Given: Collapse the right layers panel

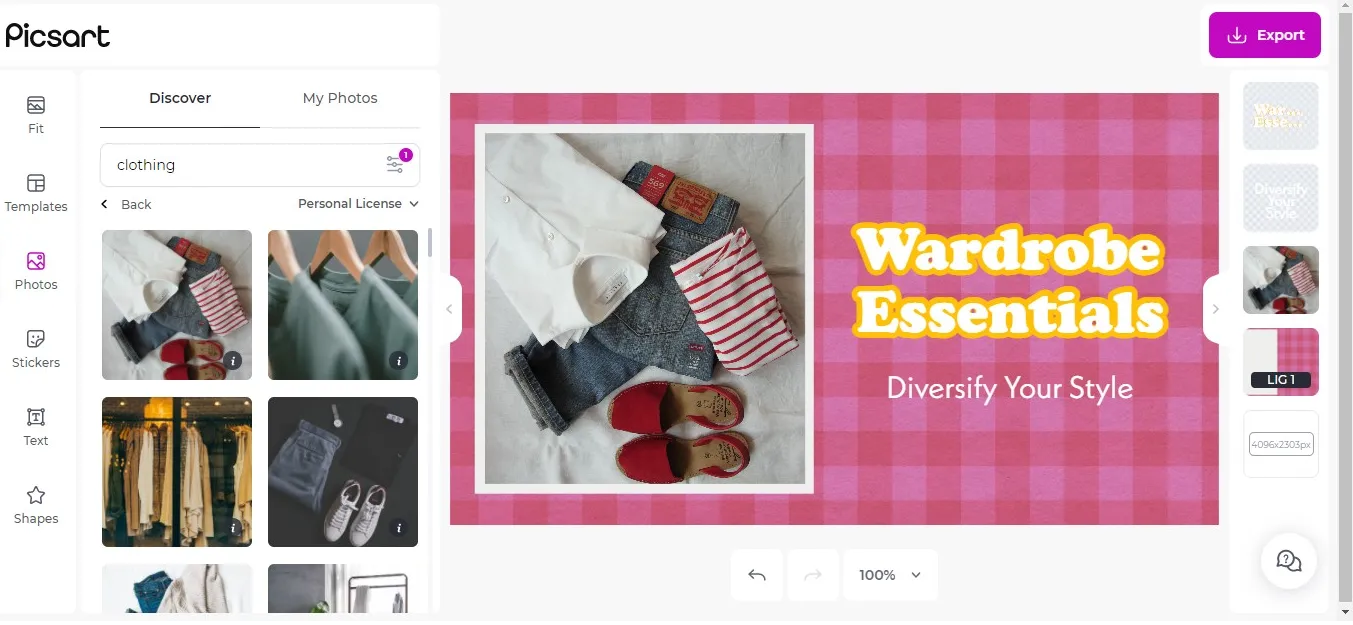Looking at the screenshot, I should coord(1215,309).
